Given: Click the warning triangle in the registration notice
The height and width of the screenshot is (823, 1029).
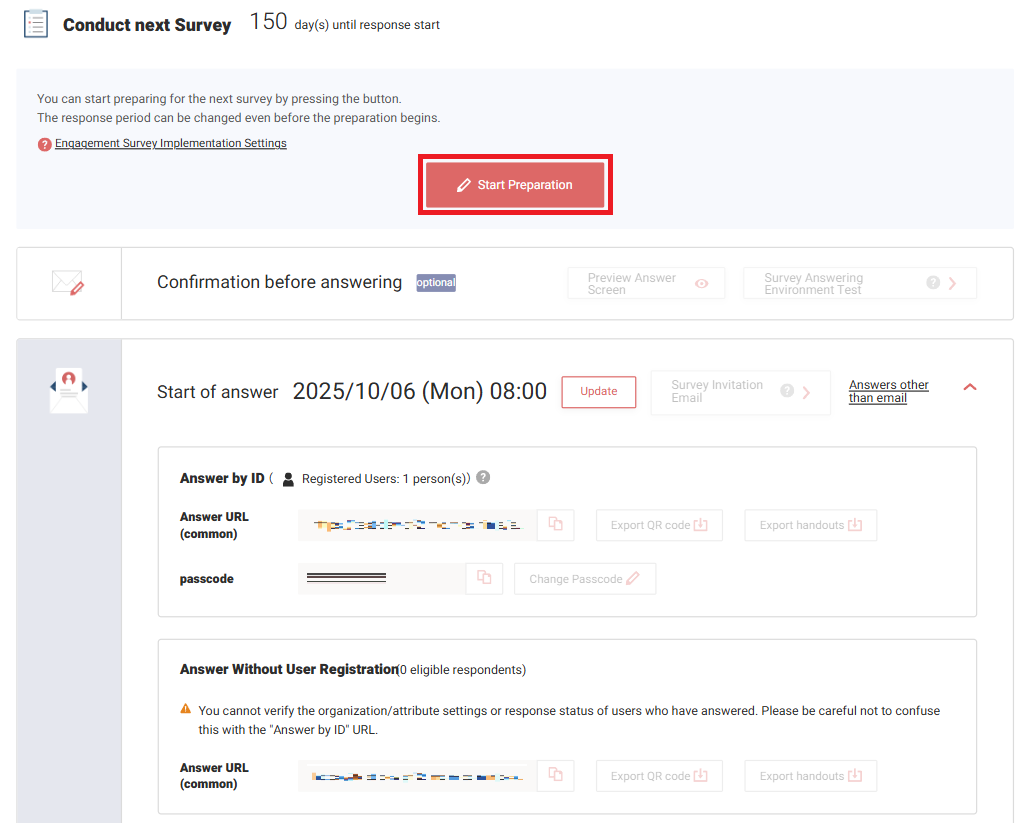Looking at the screenshot, I should click(x=185, y=710).
